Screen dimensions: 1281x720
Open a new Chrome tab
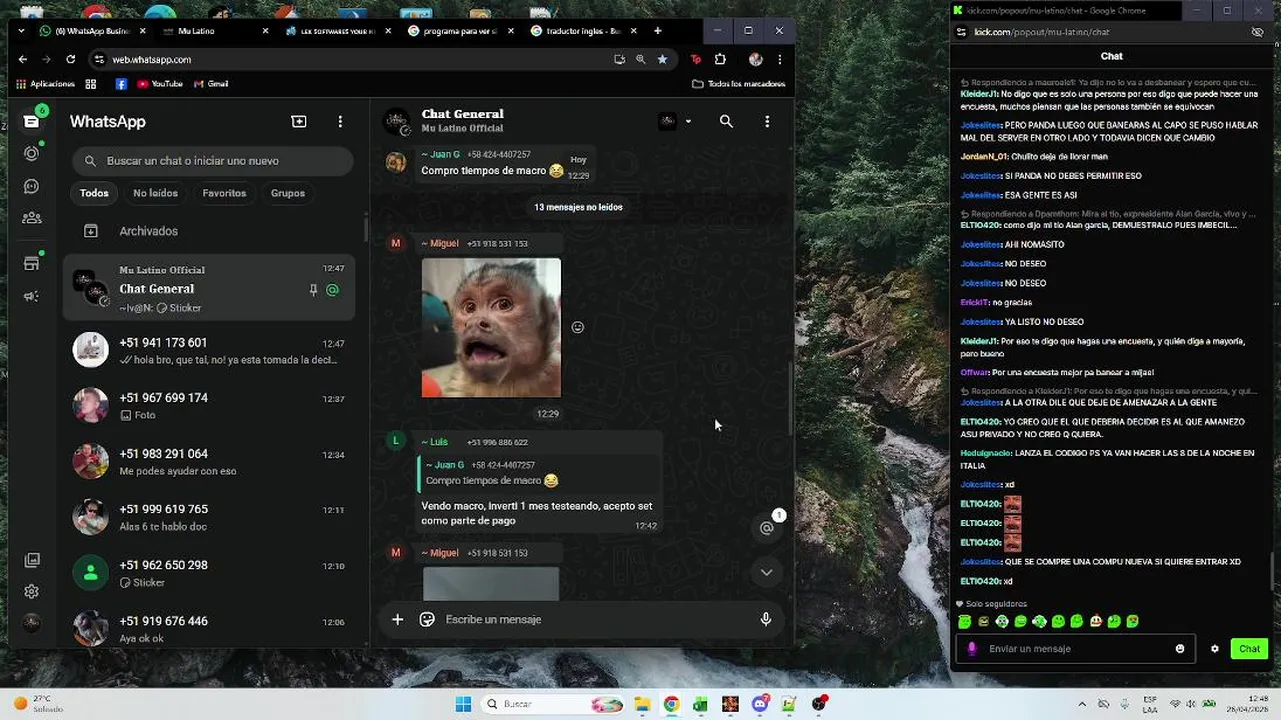point(657,31)
